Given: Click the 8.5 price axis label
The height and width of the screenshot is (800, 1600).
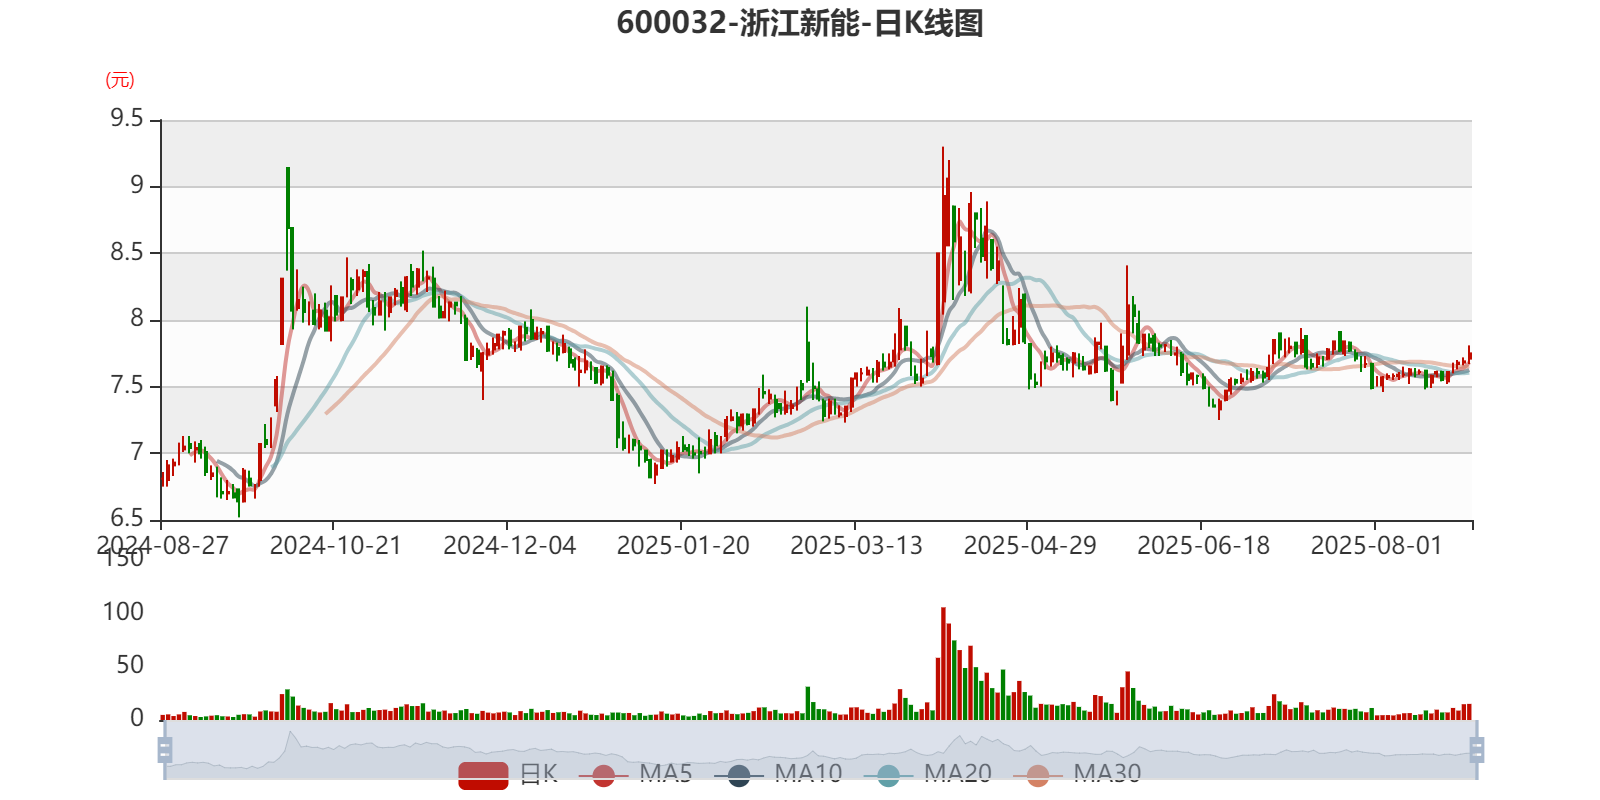Looking at the screenshot, I should (127, 252).
